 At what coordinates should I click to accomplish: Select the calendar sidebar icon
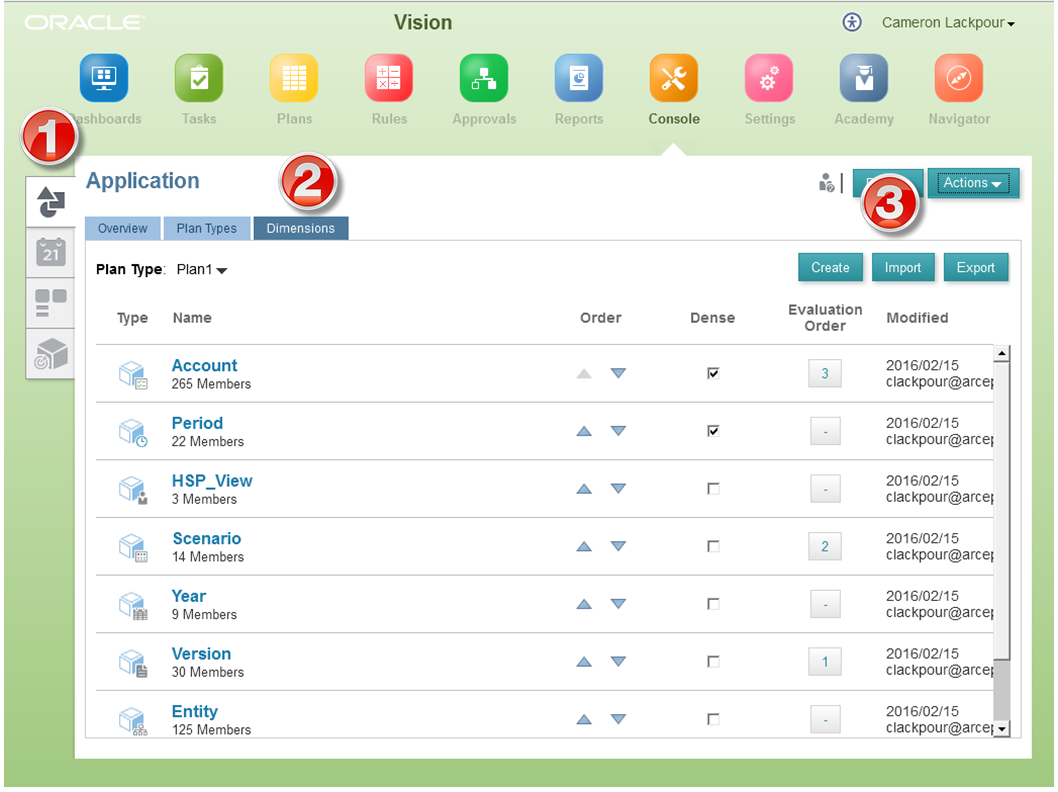(51, 252)
